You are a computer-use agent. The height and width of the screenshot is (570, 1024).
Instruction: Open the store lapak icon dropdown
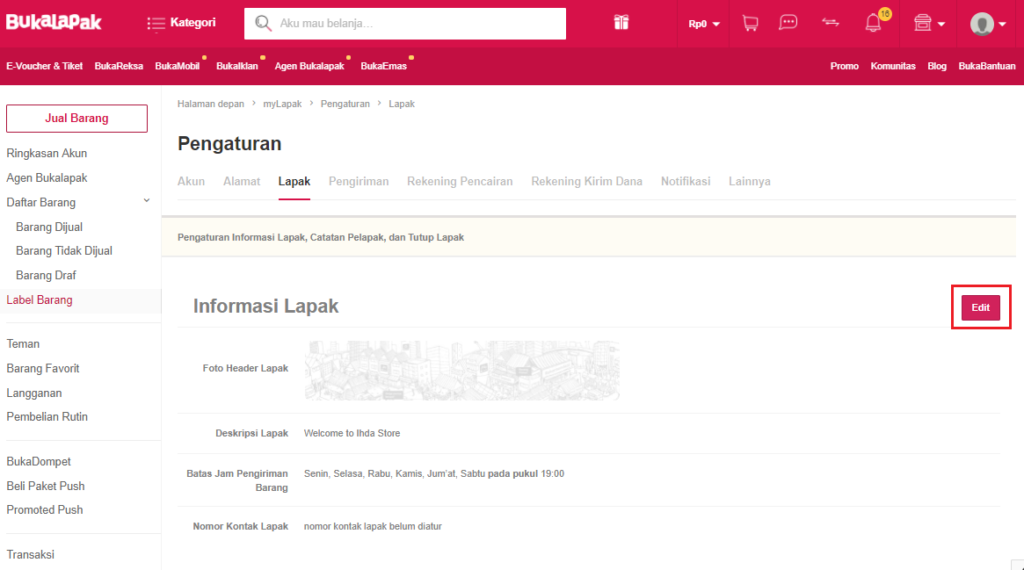pos(929,24)
